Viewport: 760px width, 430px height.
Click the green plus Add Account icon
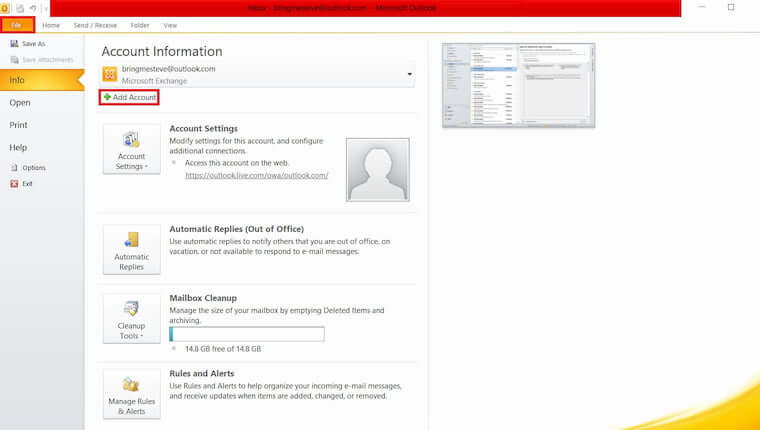click(107, 97)
